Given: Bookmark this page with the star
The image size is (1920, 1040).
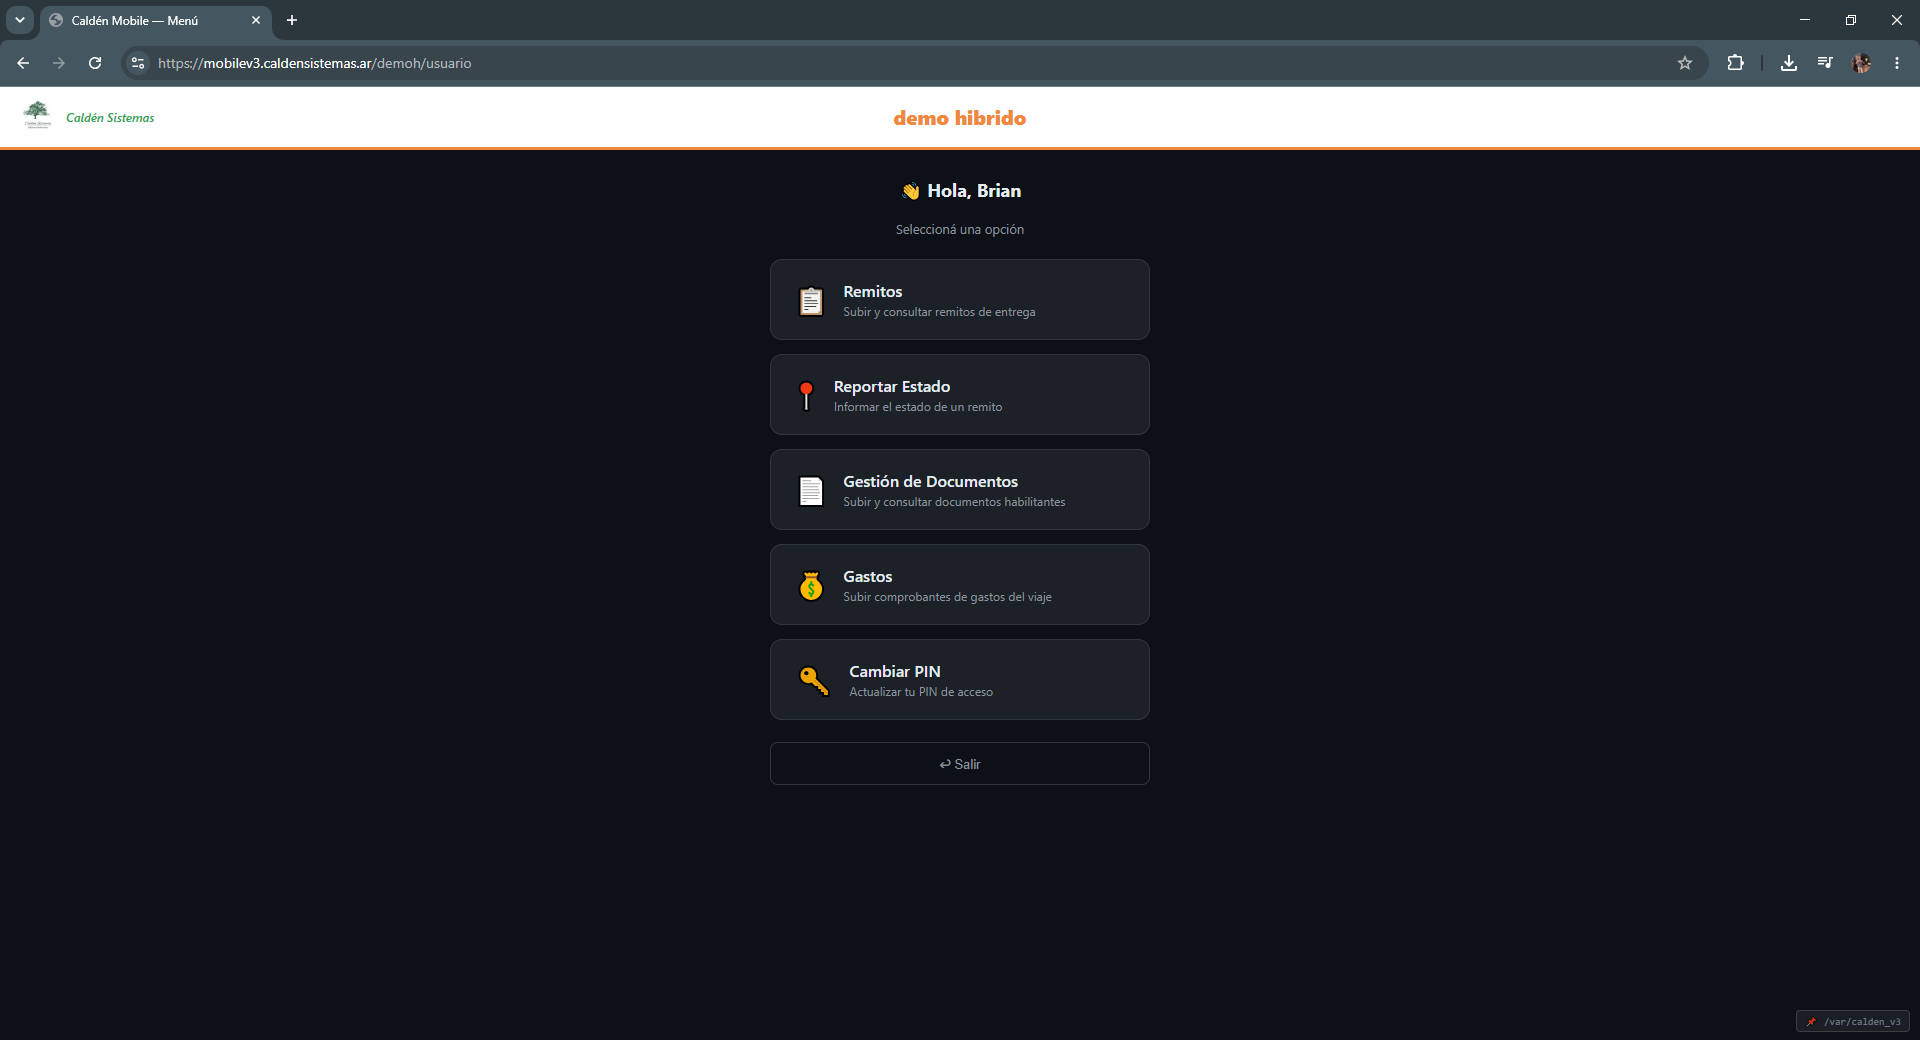Looking at the screenshot, I should [1685, 63].
